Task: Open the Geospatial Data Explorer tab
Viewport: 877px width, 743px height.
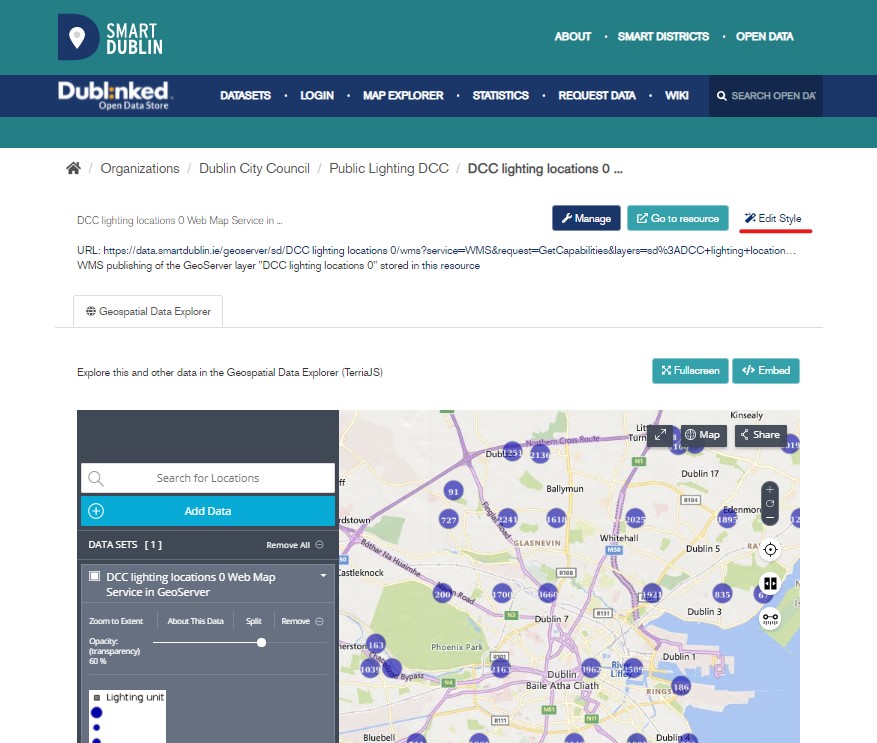Action: 148,312
